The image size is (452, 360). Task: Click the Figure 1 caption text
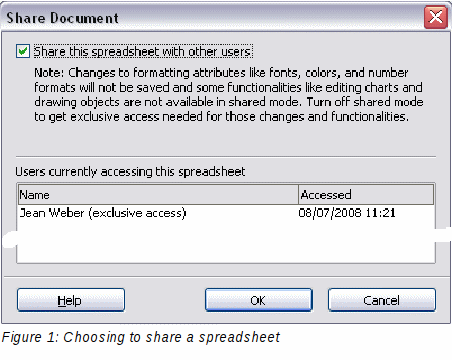[141, 337]
